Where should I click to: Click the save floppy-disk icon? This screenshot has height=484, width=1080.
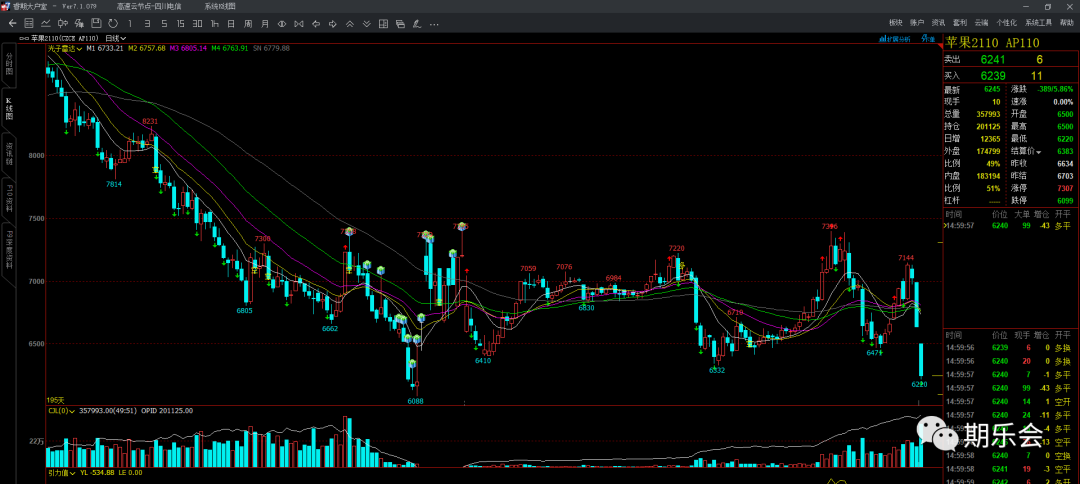pos(96,23)
